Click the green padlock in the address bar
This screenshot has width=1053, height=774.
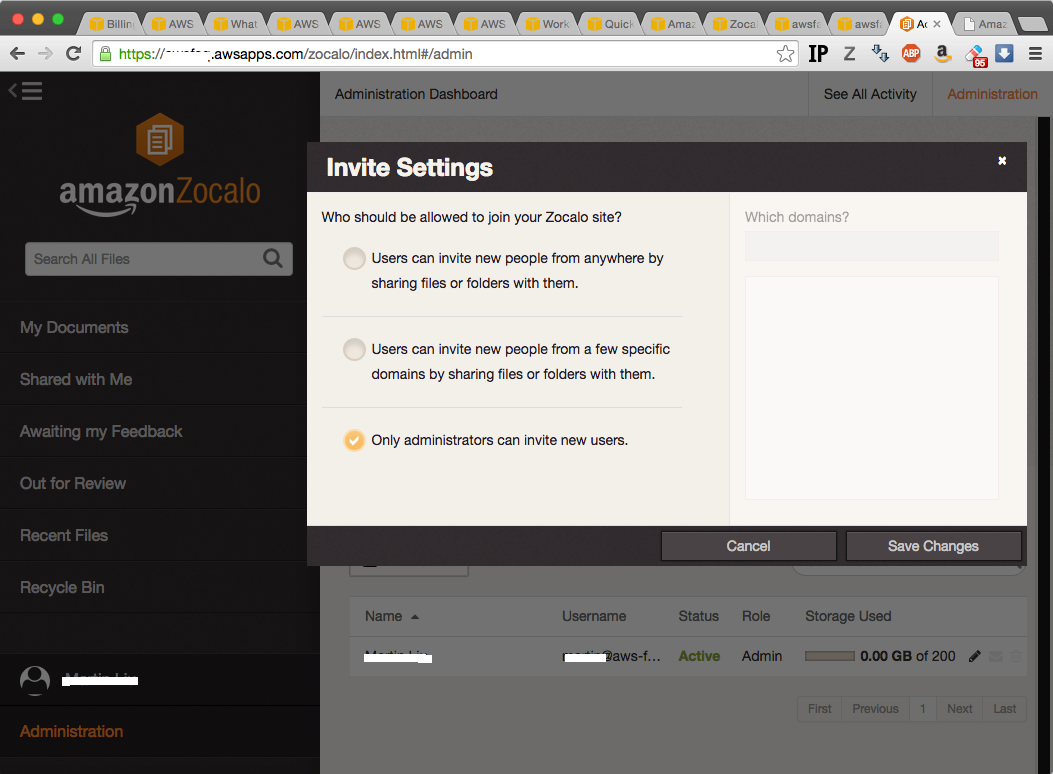(105, 54)
